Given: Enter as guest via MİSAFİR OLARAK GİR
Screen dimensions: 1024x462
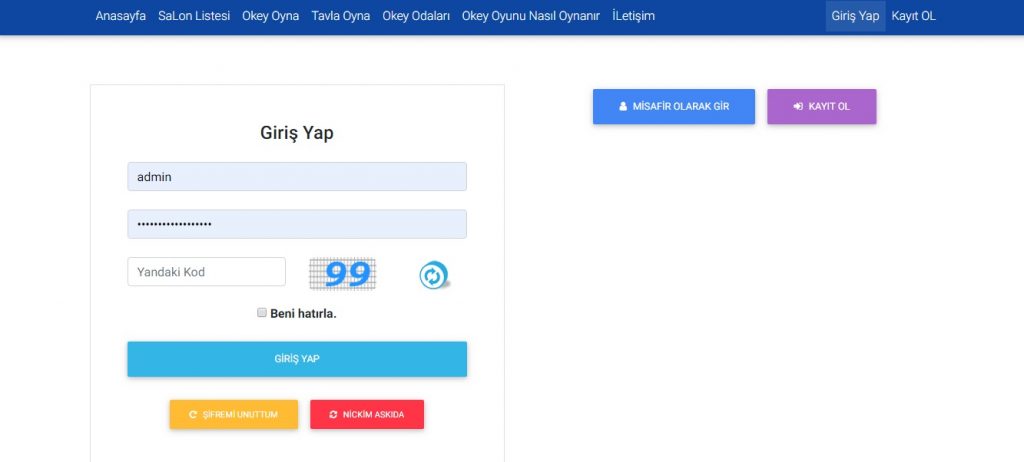Looking at the screenshot, I should coord(674,107).
